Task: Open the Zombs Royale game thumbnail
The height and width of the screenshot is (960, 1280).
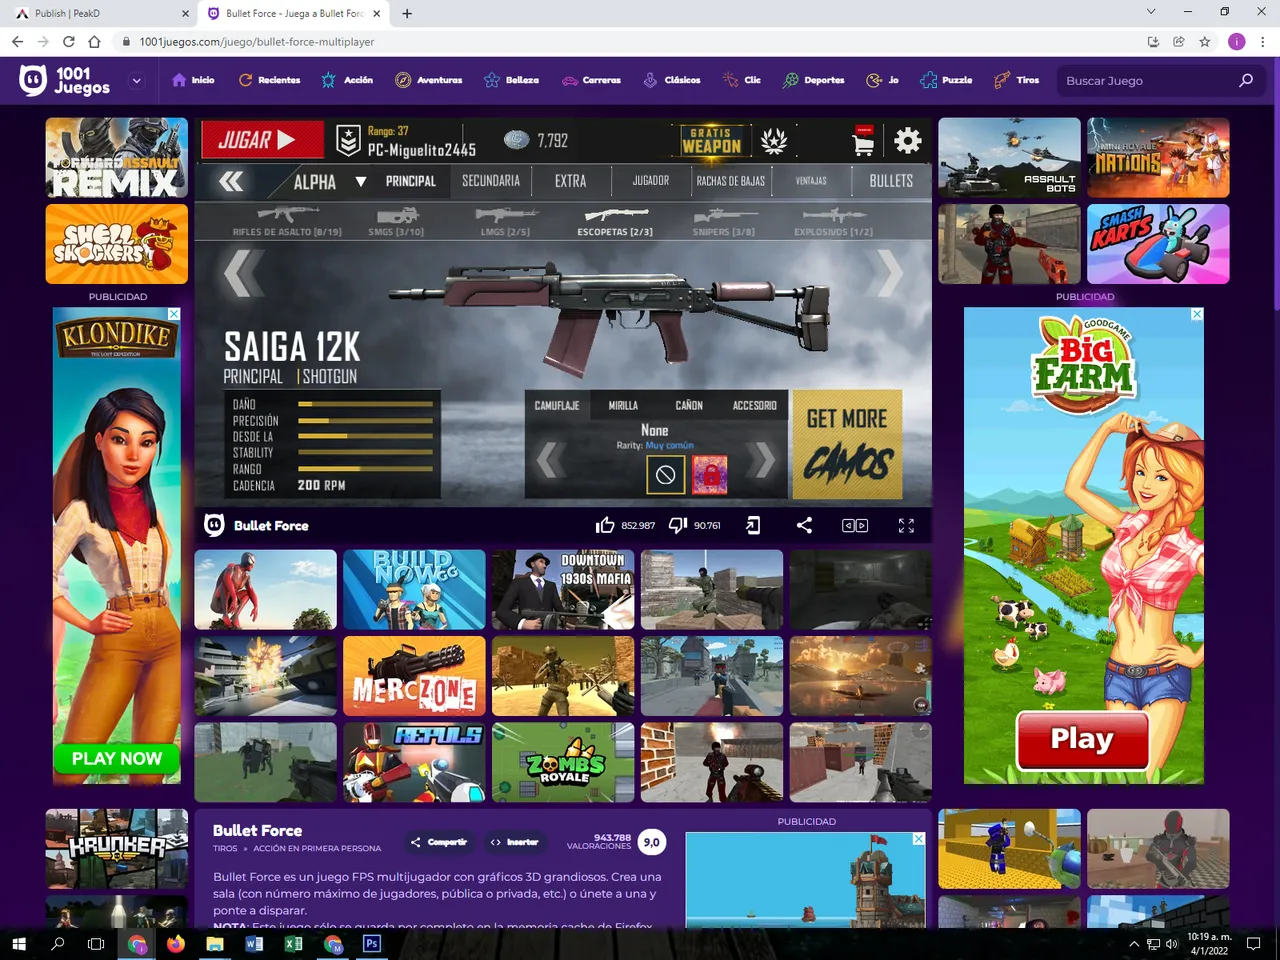Action: tap(563, 762)
